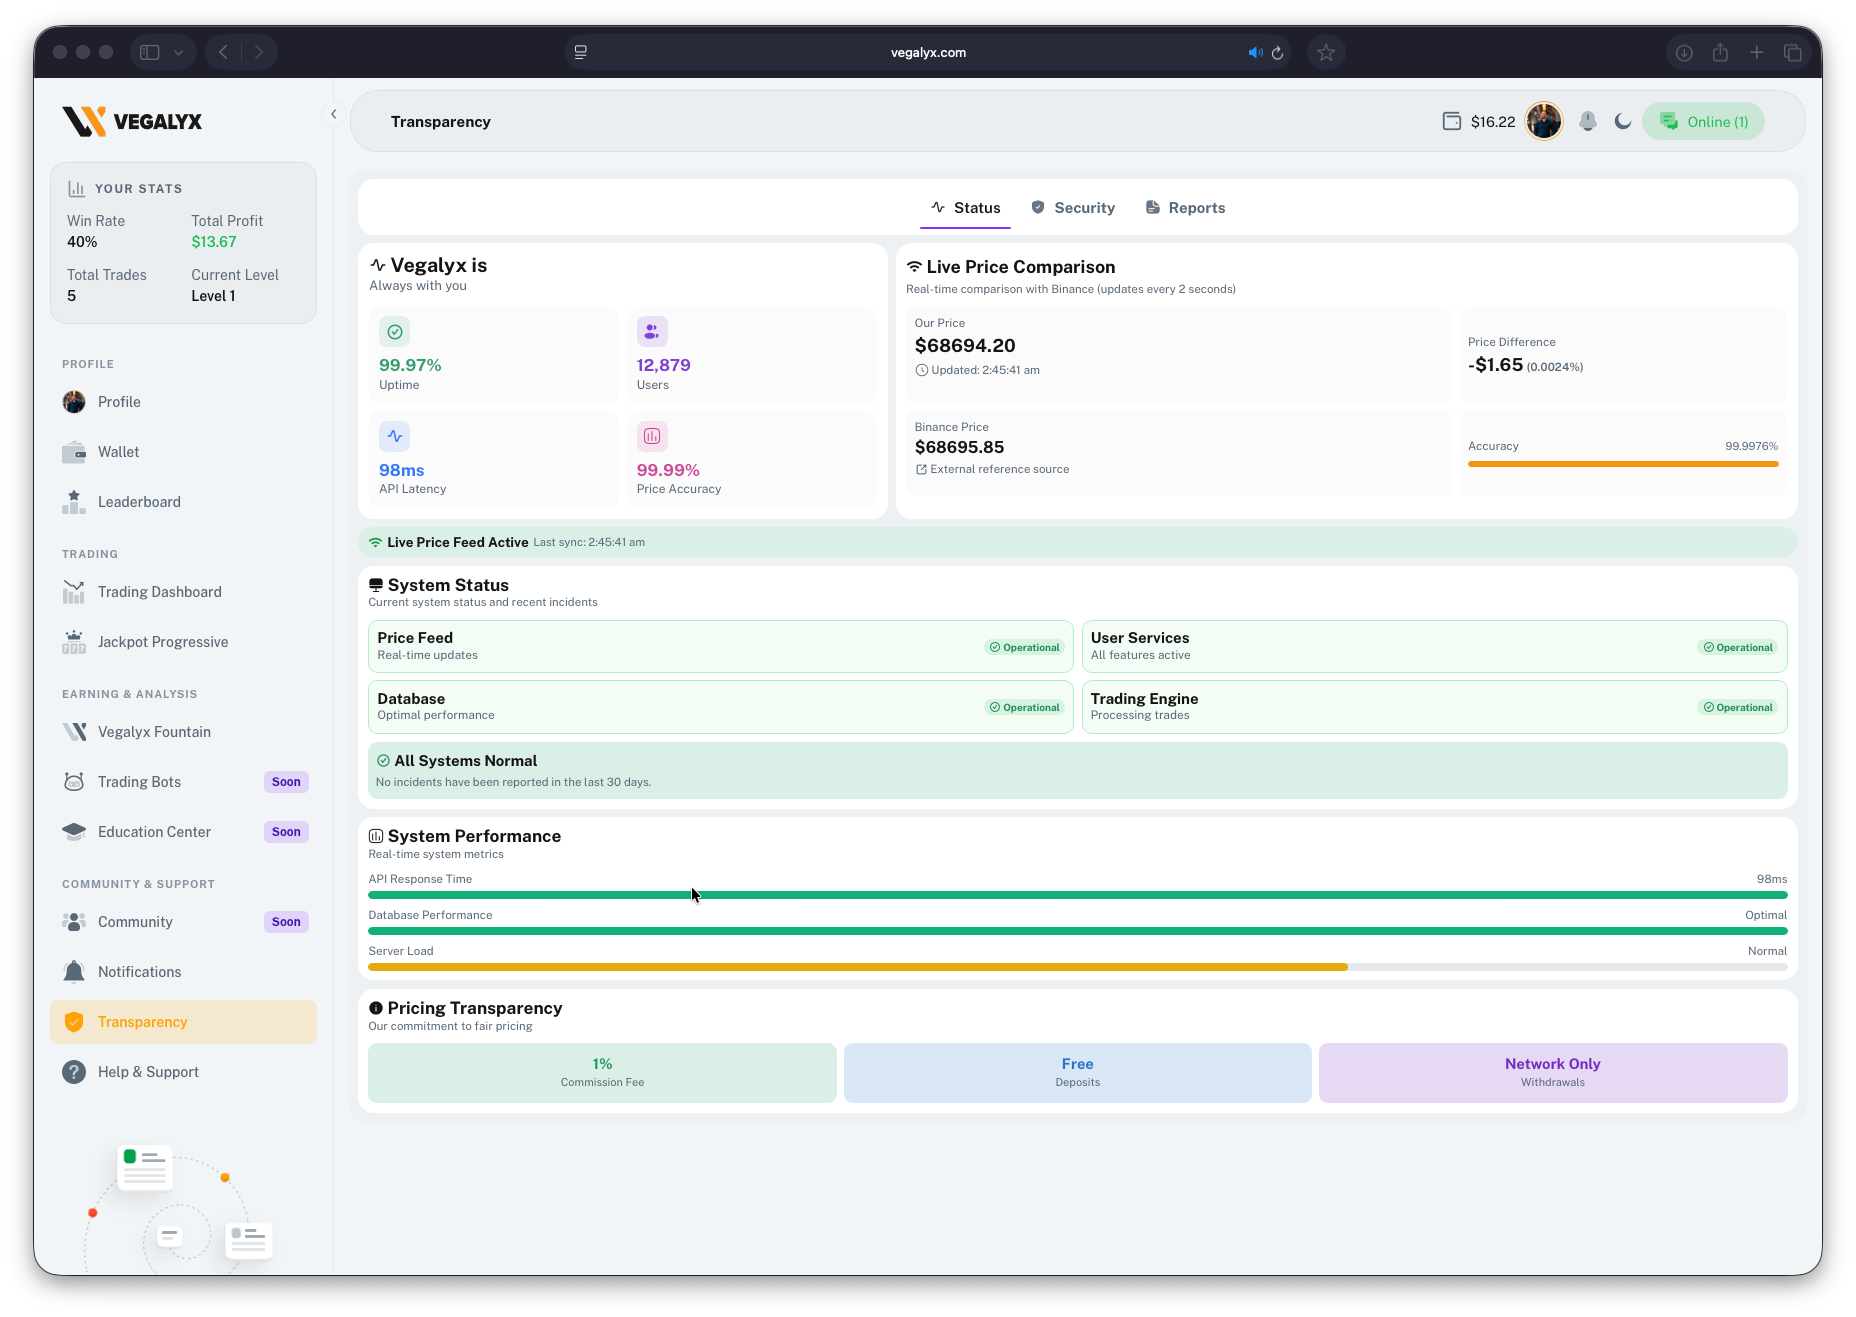Click the page settings icon in address bar
The width and height of the screenshot is (1856, 1317).
point(581,52)
